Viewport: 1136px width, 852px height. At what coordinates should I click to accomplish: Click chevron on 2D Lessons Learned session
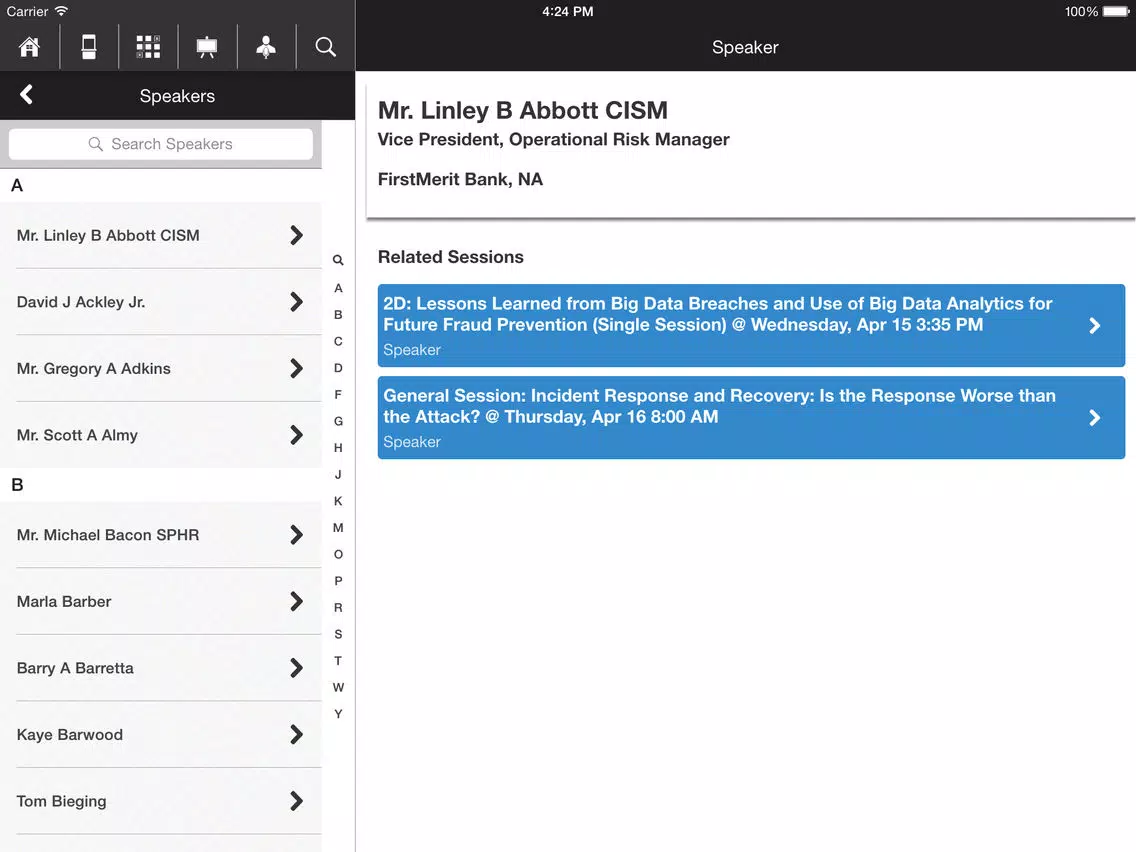[1095, 326]
